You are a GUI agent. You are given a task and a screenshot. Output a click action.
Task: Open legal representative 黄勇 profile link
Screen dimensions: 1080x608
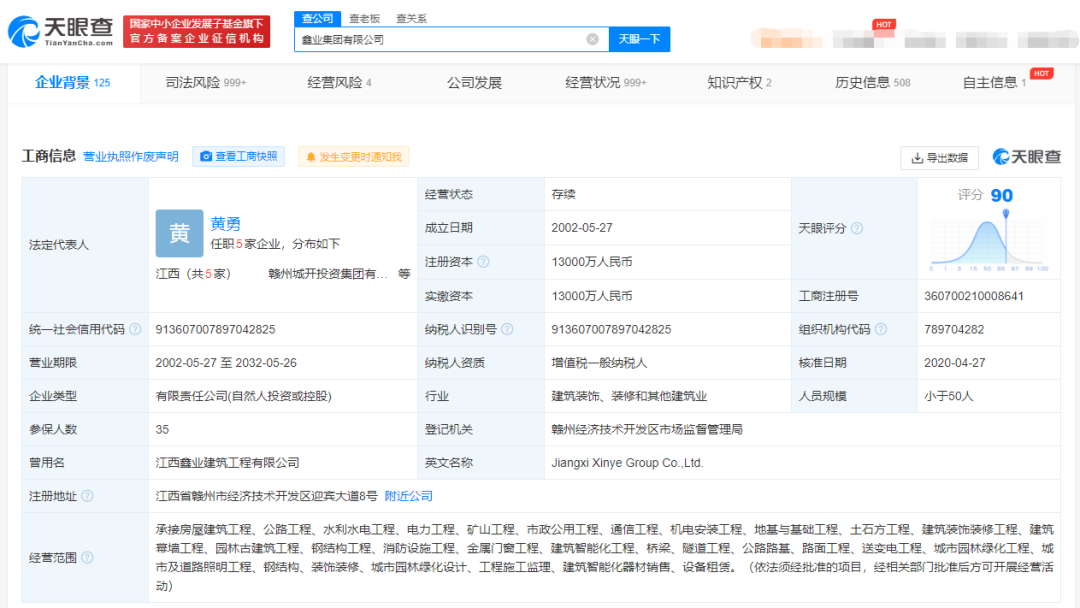(225, 223)
